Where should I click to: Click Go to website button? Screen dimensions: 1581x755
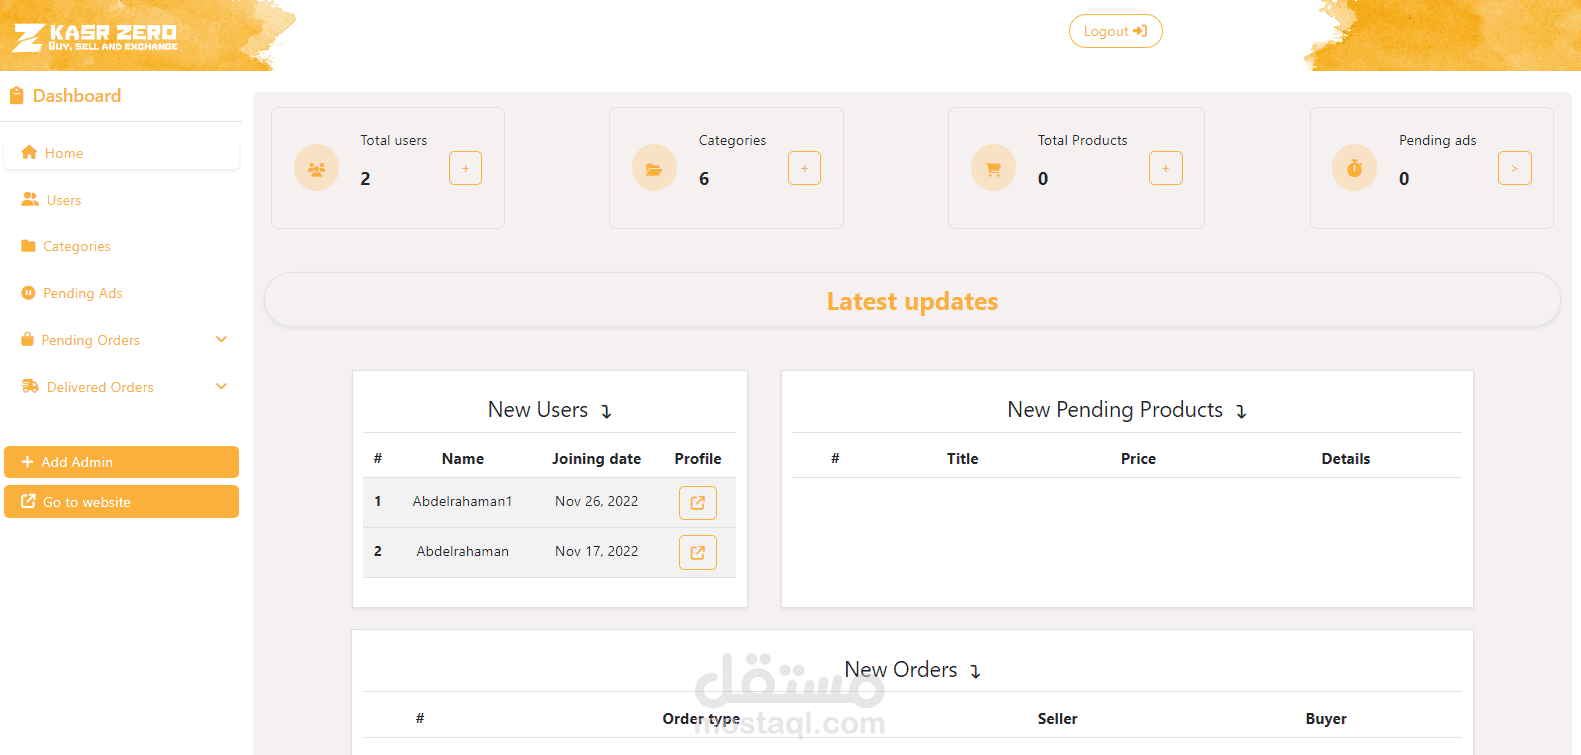(x=121, y=502)
